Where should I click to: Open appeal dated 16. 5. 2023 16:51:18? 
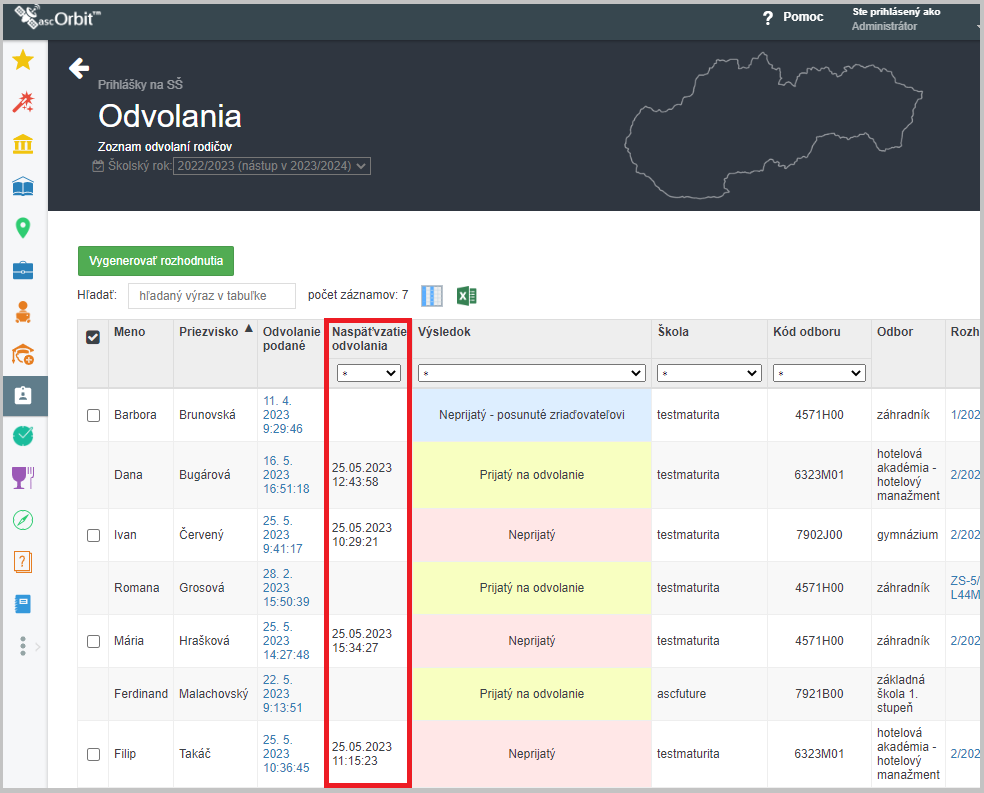286,475
